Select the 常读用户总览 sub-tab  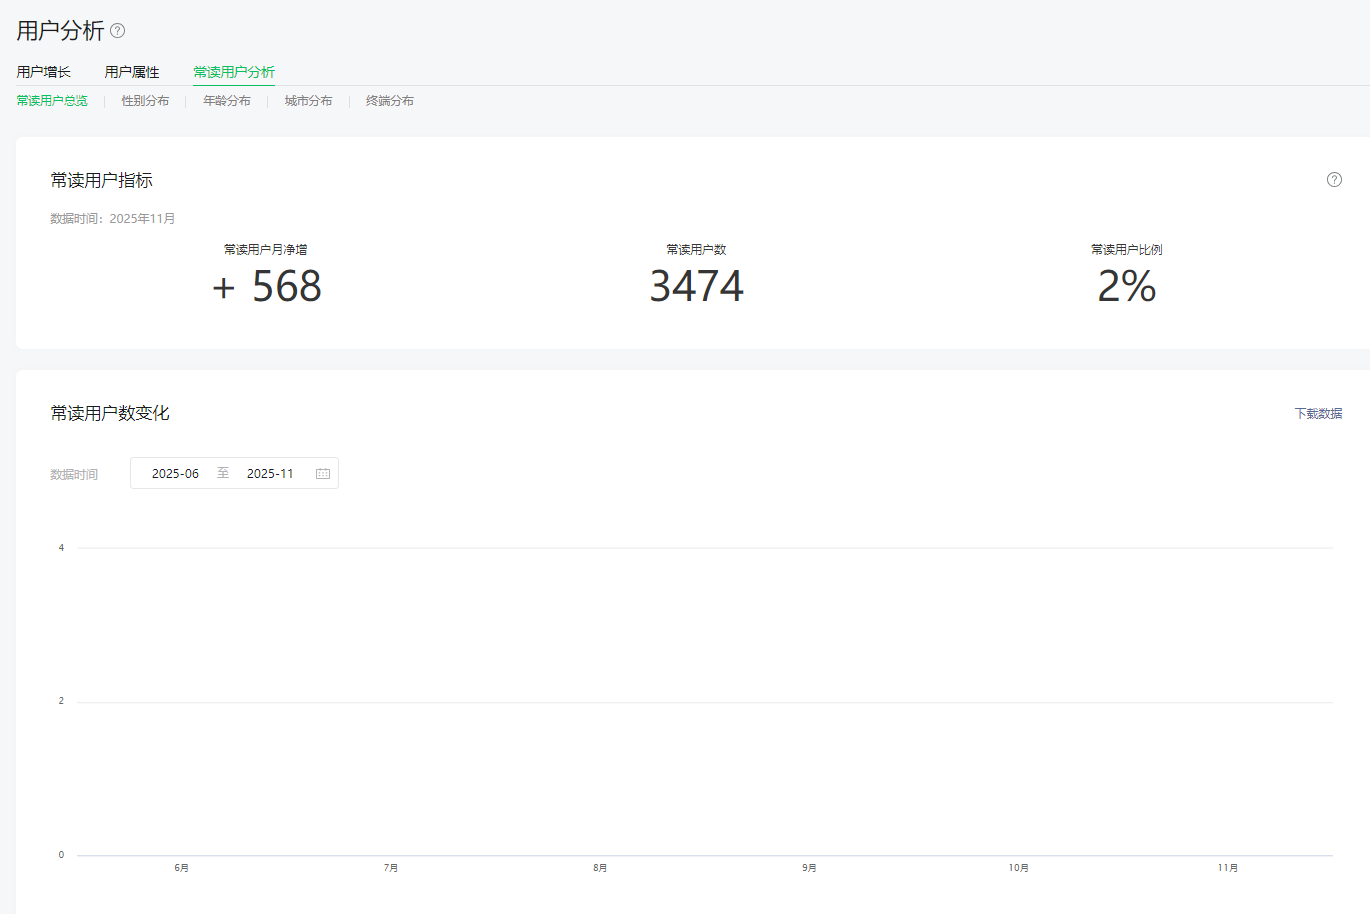click(52, 101)
